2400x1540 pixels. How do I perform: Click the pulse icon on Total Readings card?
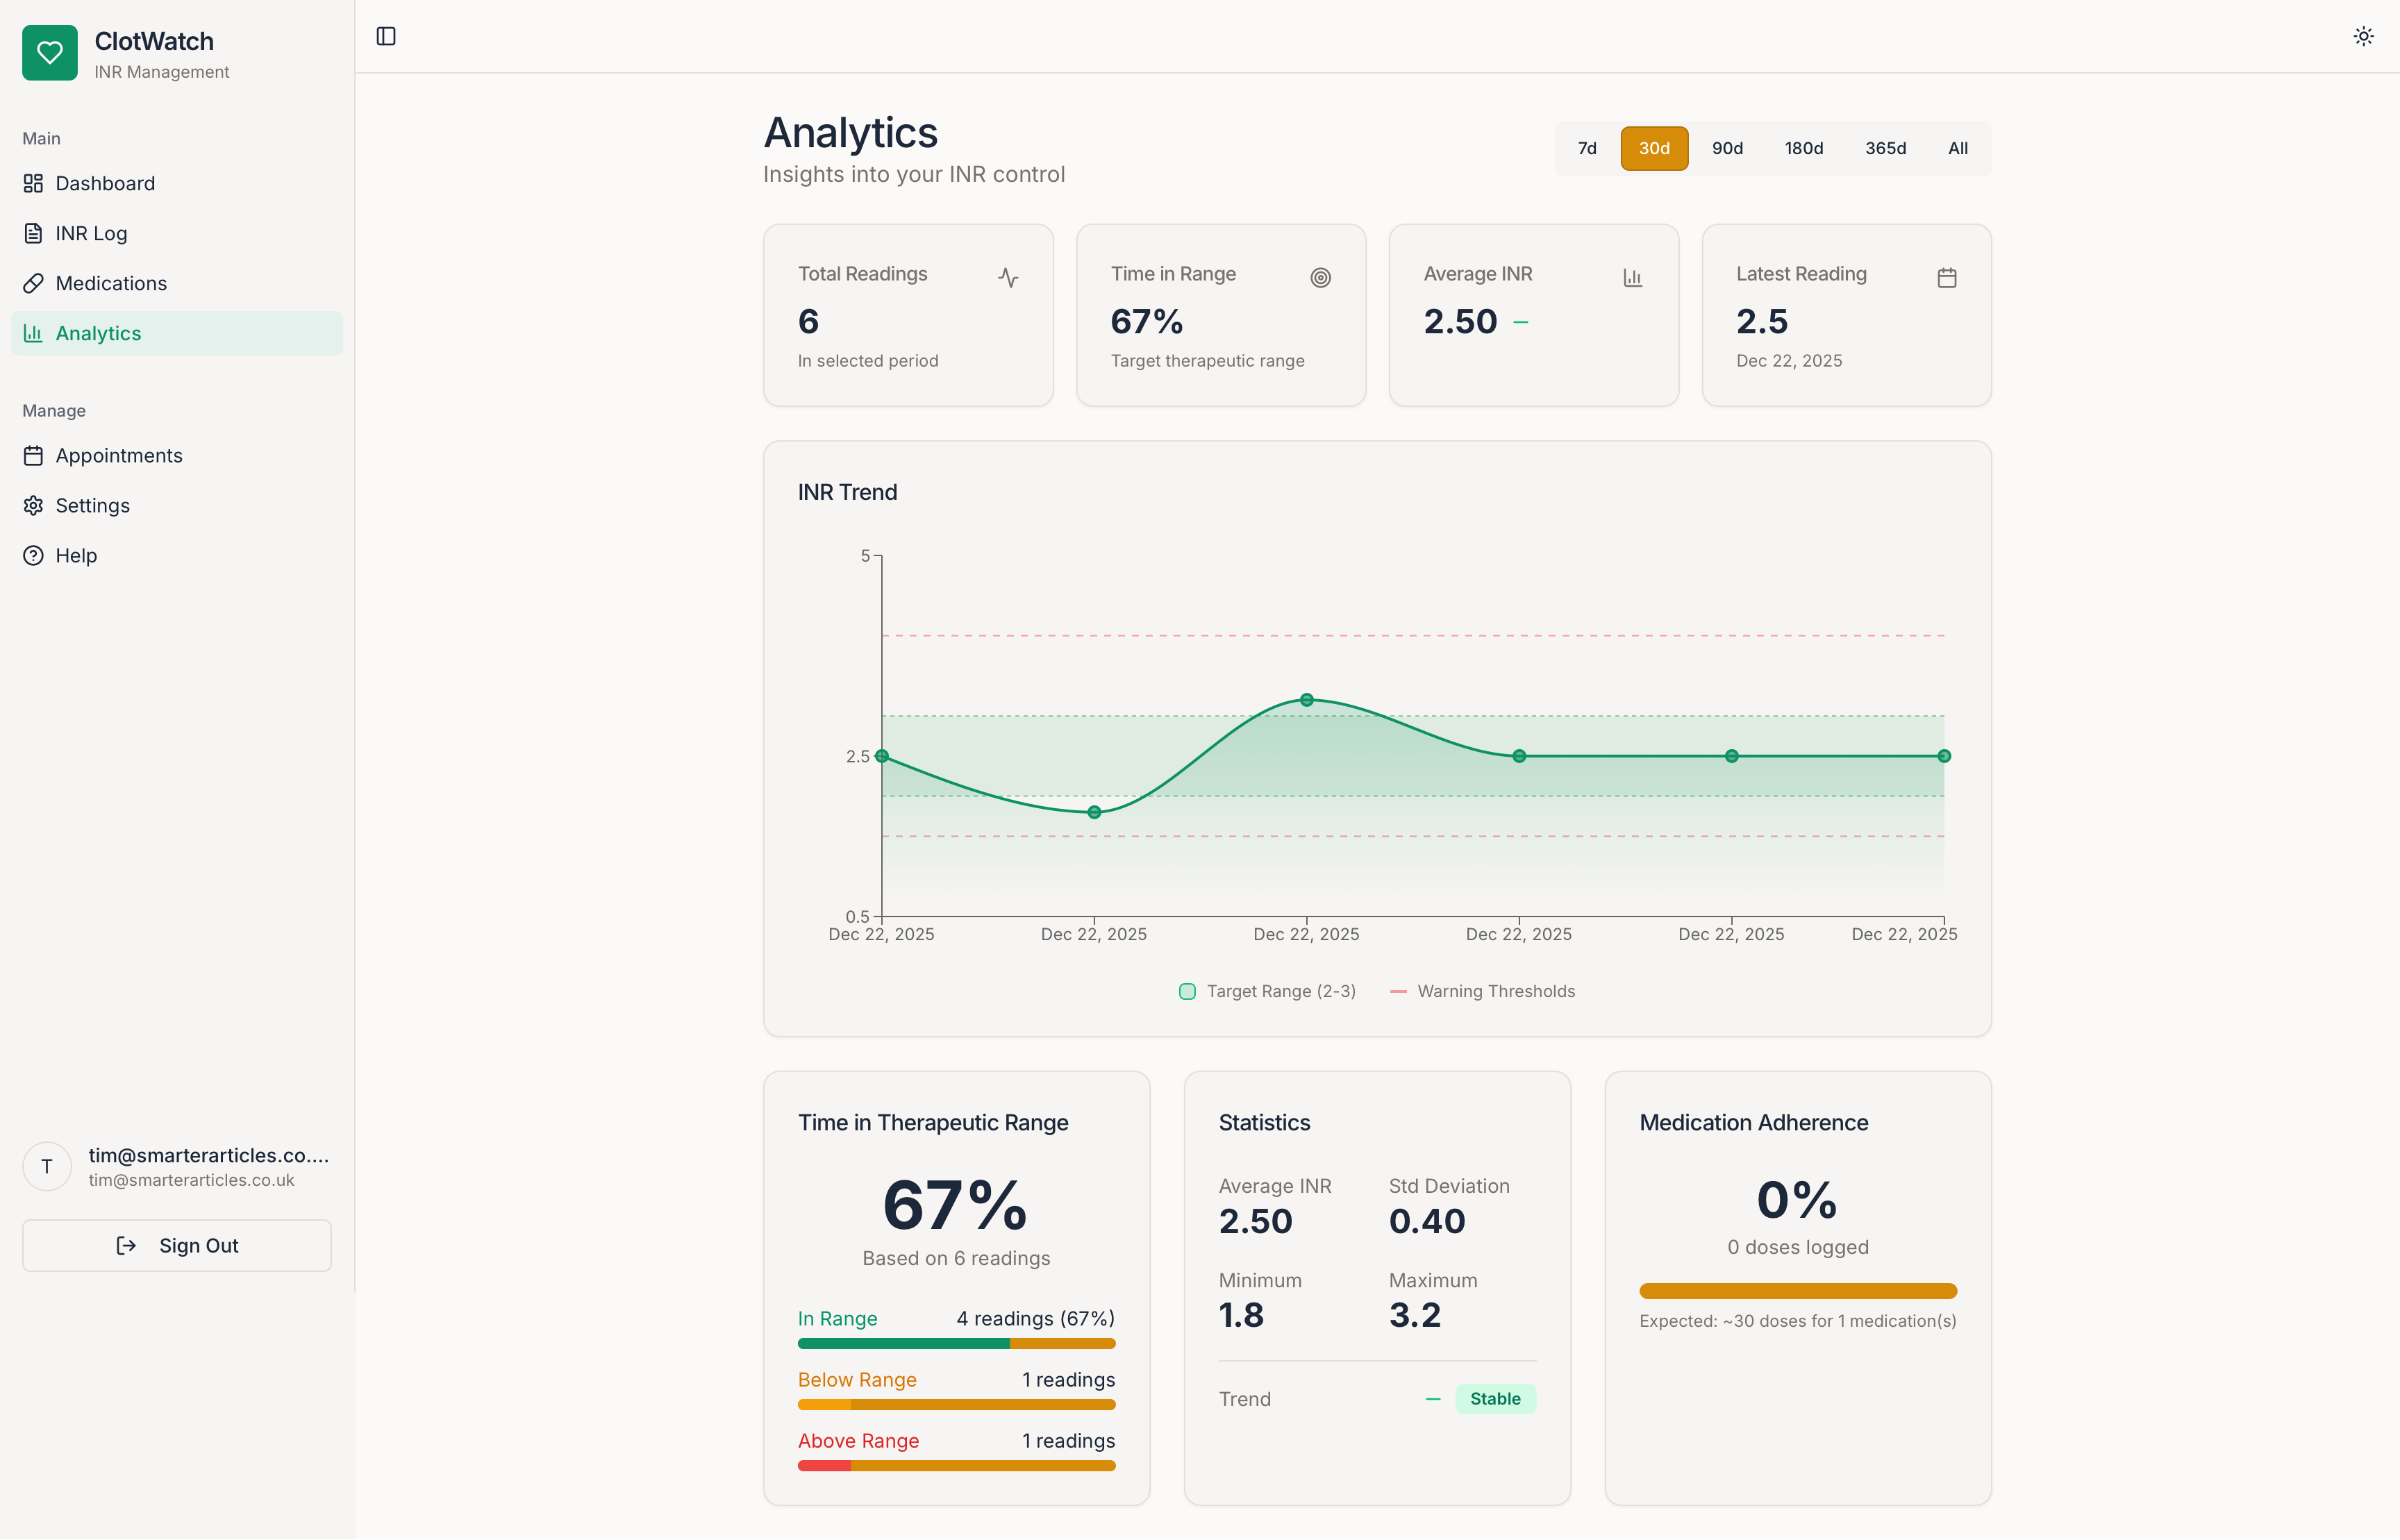pyautogui.click(x=1008, y=277)
